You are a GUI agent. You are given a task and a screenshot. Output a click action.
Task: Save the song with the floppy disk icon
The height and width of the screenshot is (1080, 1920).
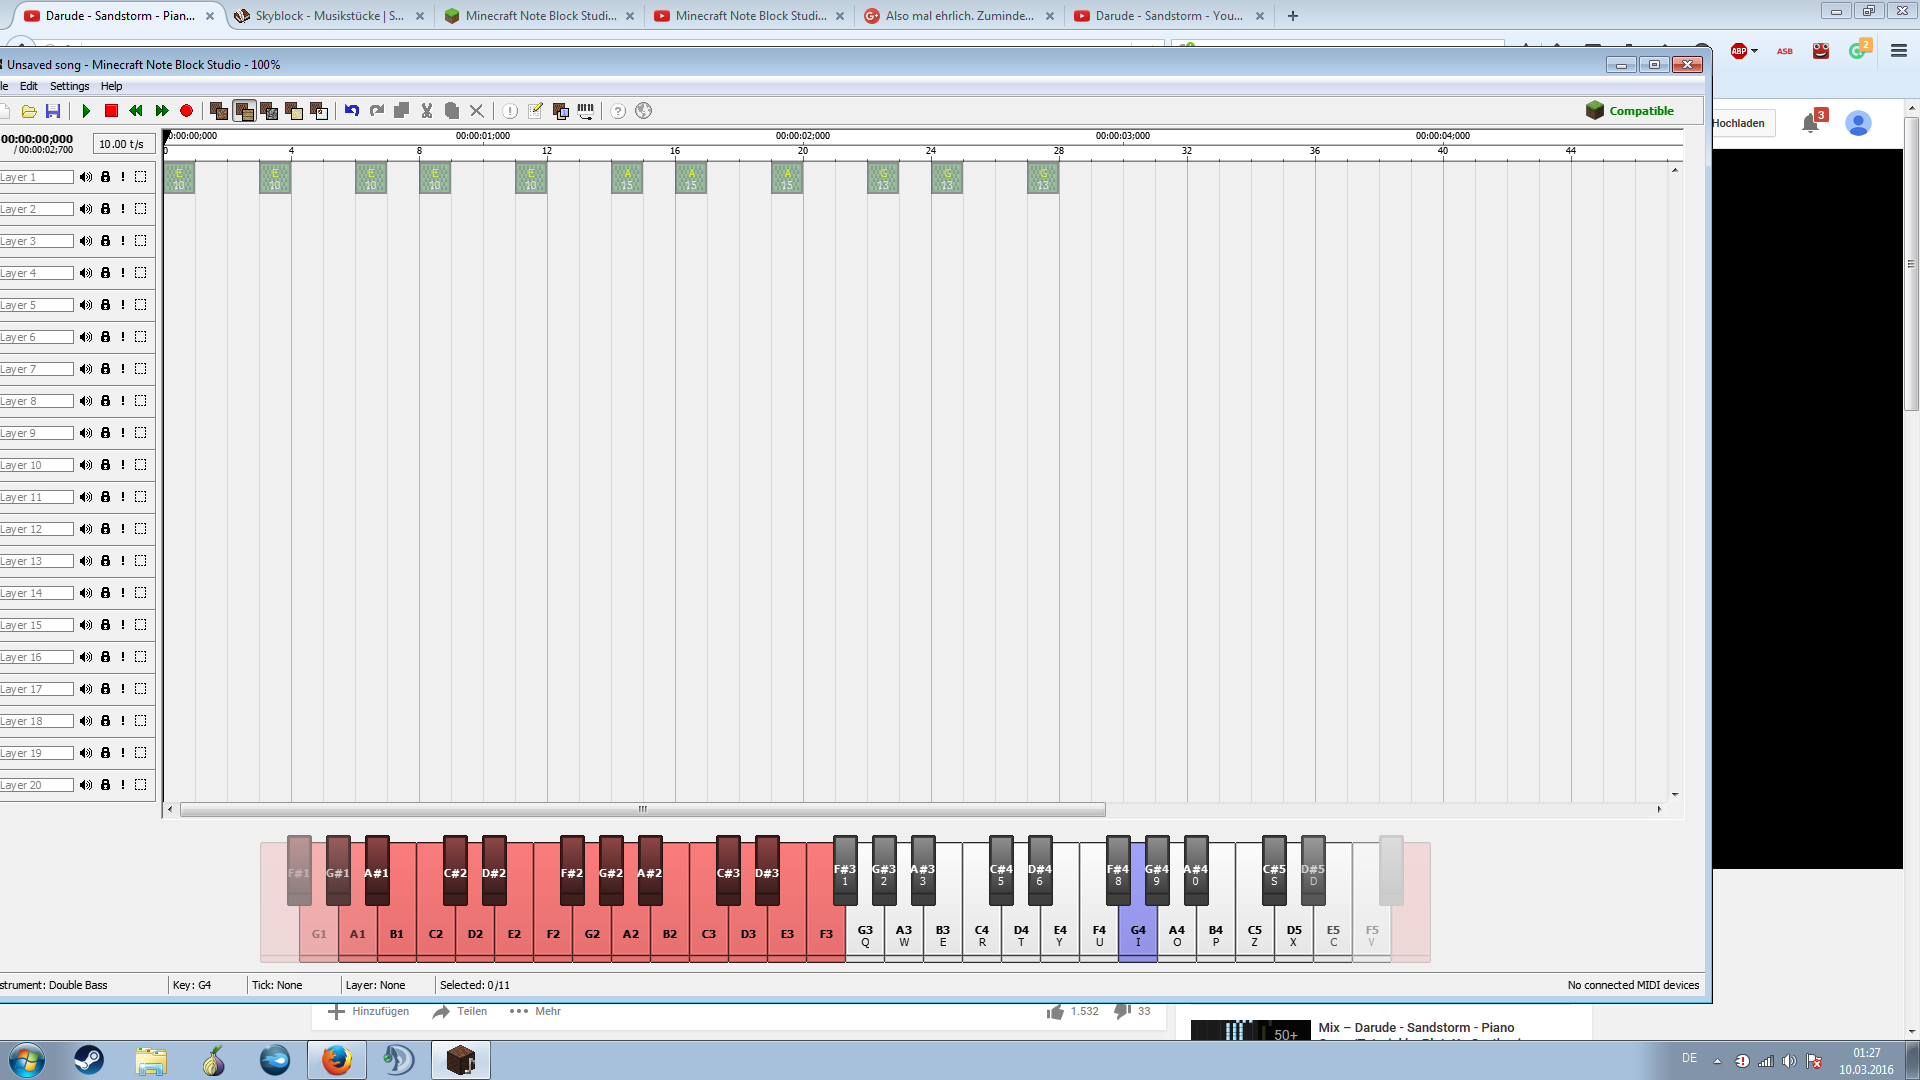tap(53, 111)
